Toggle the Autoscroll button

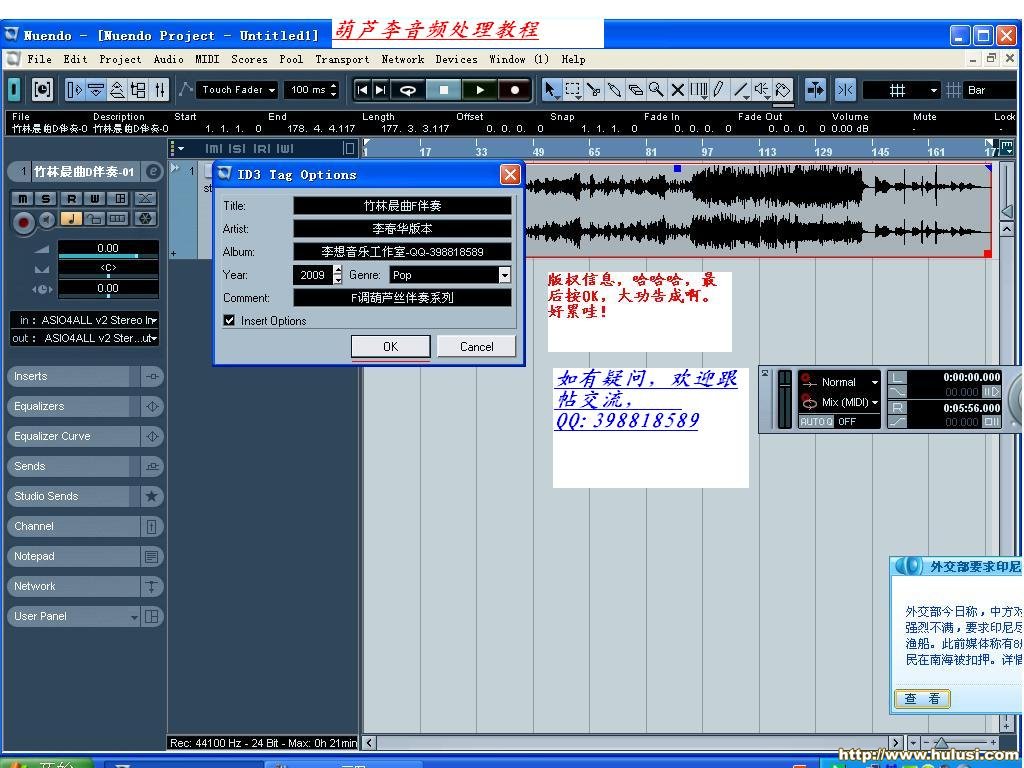point(815,89)
